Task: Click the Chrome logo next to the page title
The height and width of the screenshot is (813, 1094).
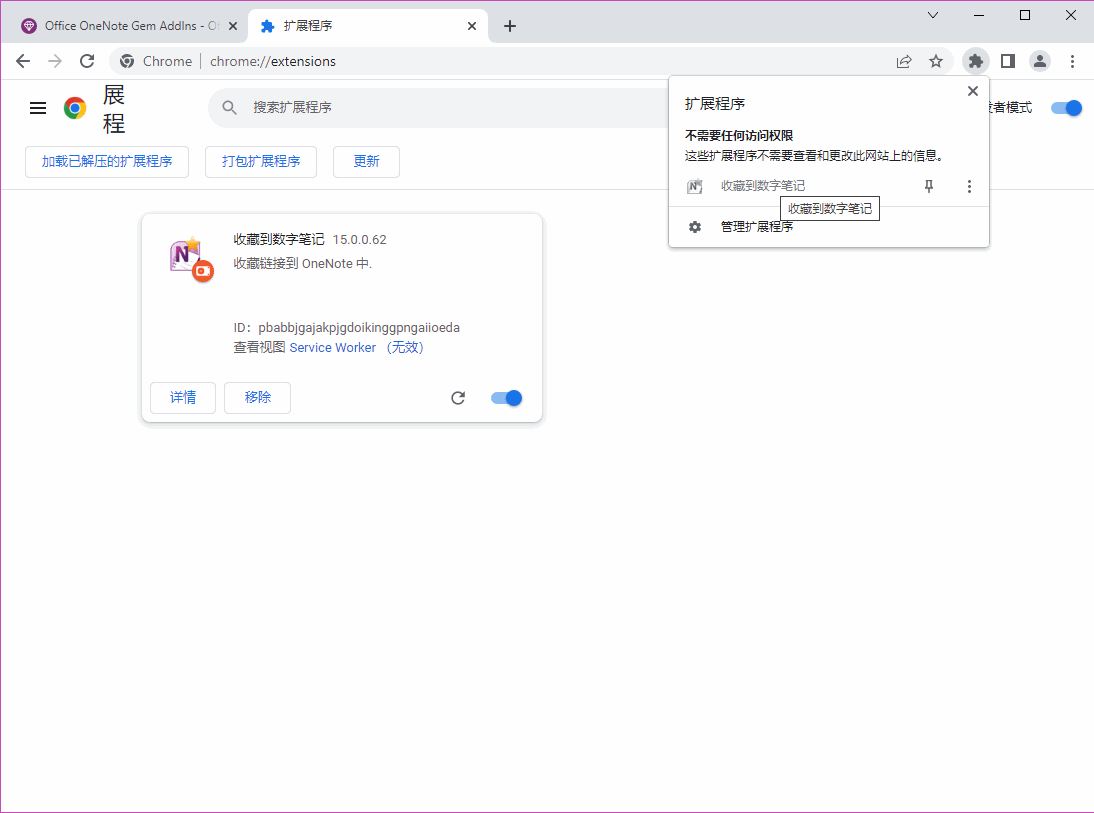Action: tap(75, 108)
